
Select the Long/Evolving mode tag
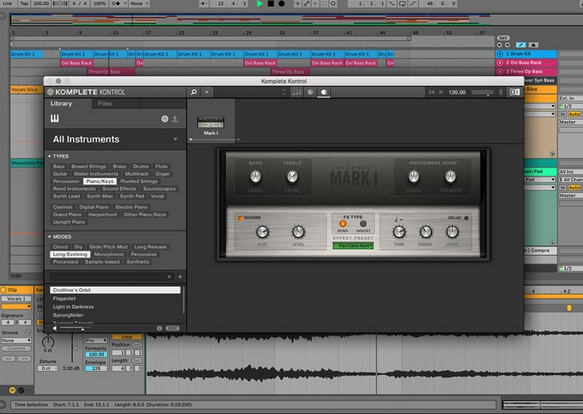70,254
